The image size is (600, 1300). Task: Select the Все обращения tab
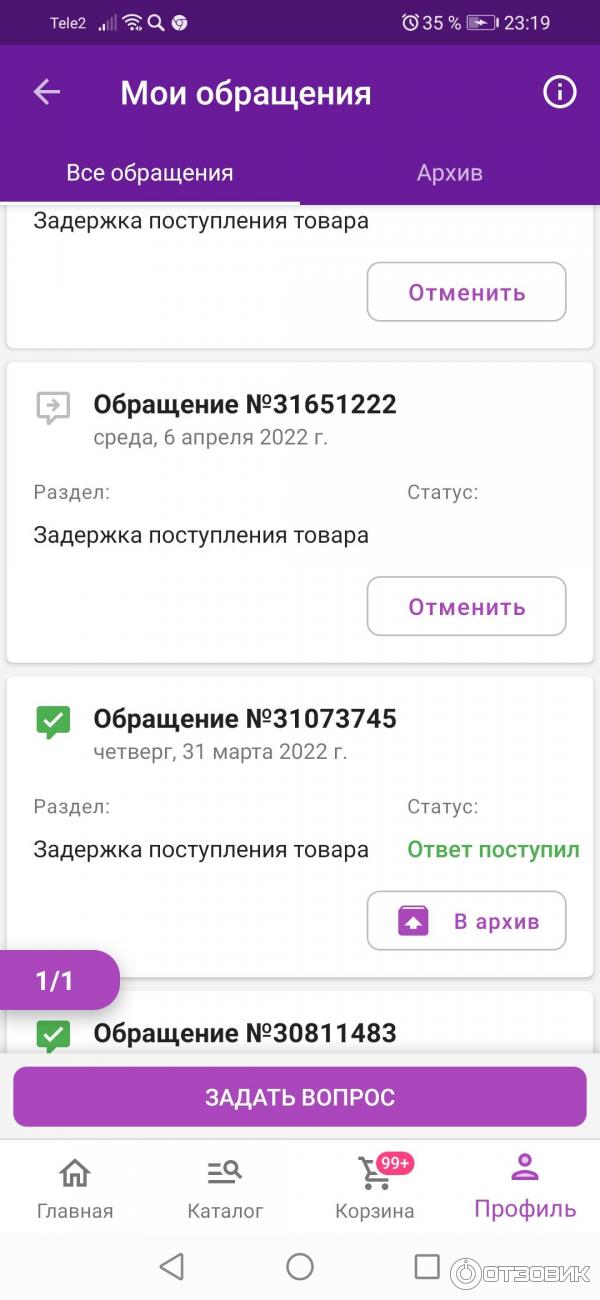(x=150, y=173)
